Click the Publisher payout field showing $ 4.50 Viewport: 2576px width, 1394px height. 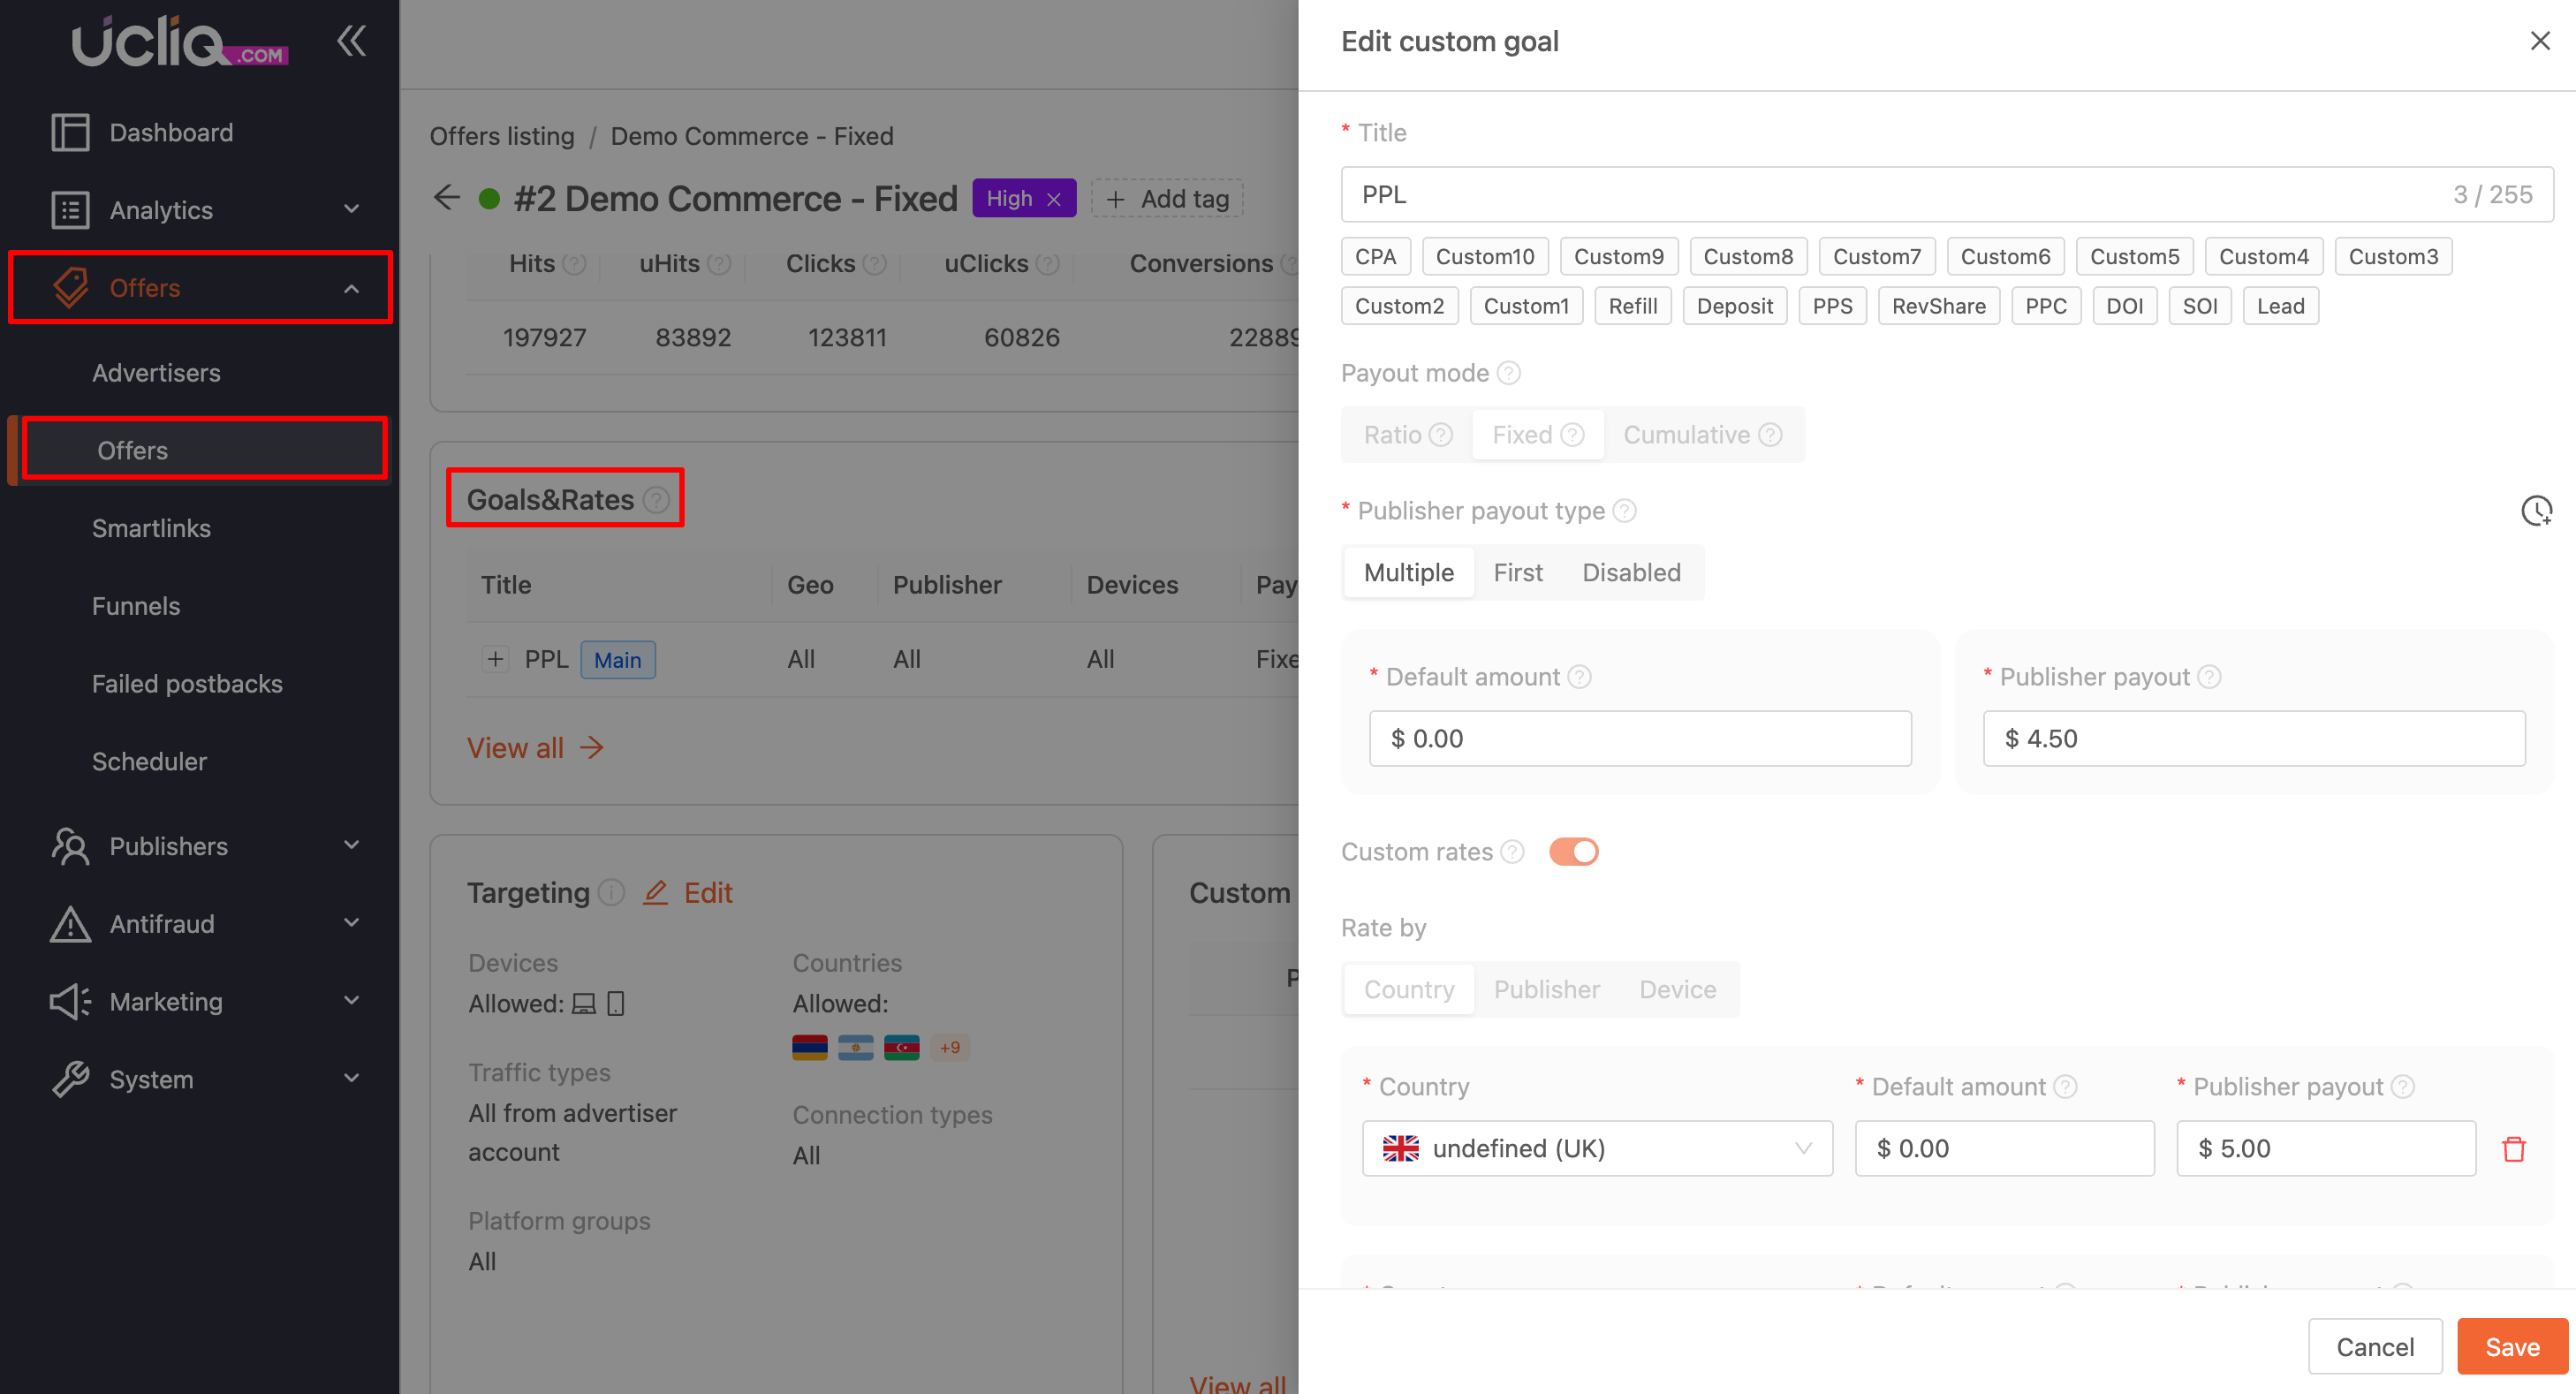tap(2253, 738)
